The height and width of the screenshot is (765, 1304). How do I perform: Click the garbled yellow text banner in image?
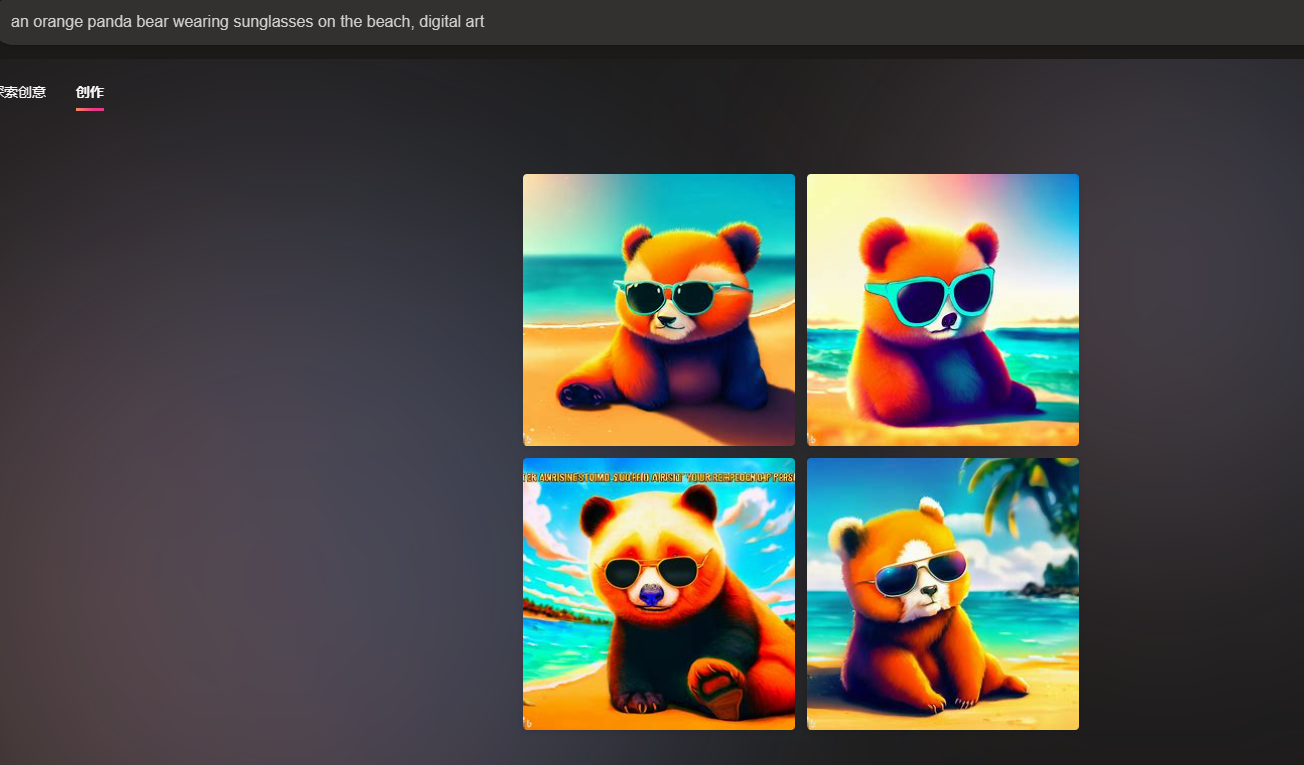[x=658, y=477]
